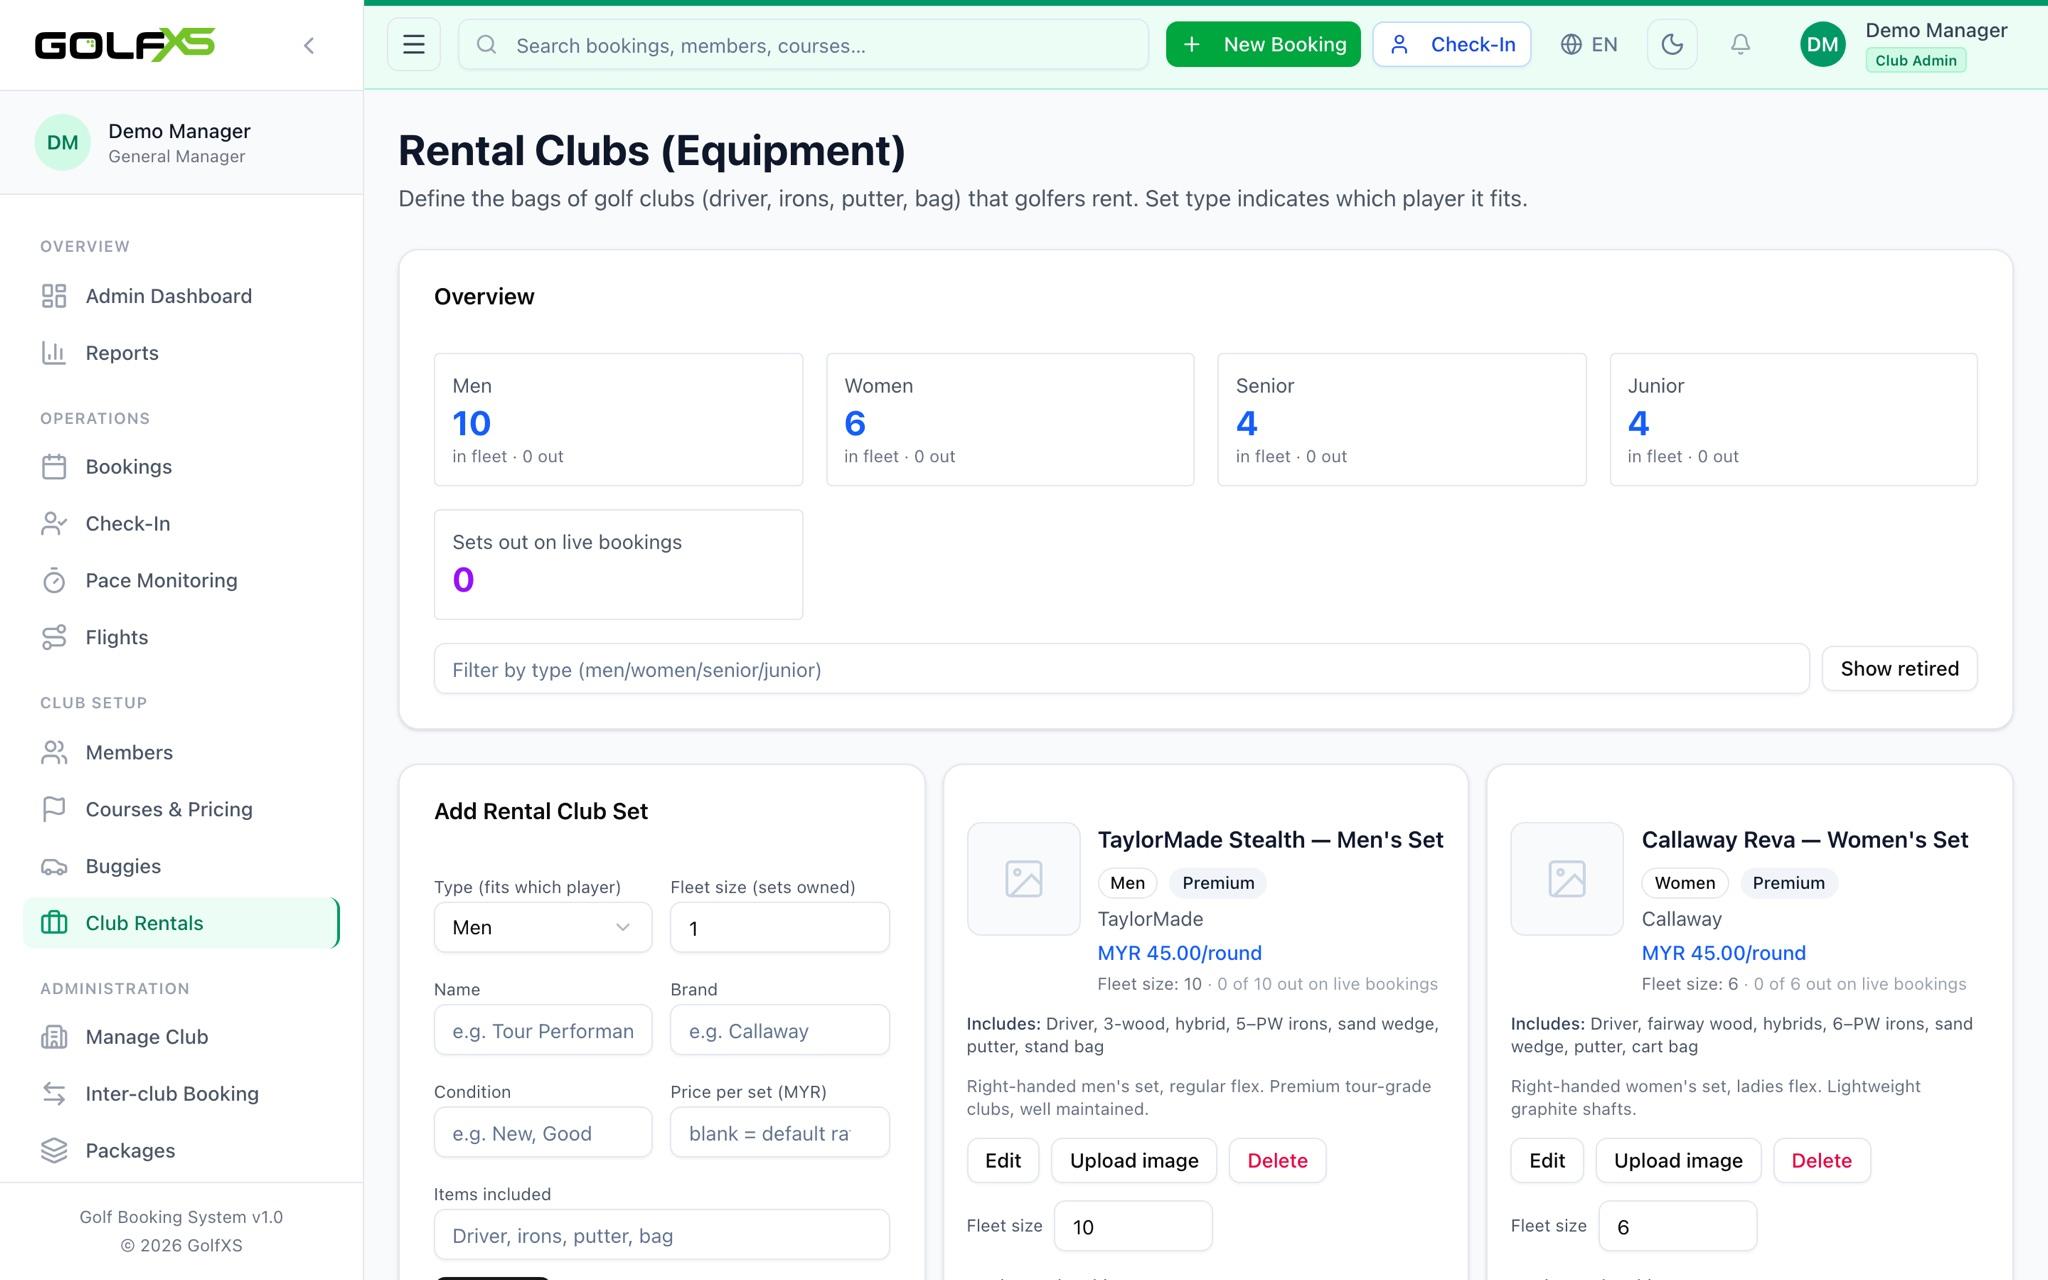
Task: Open notifications bell icon
Action: pyautogui.click(x=1740, y=45)
